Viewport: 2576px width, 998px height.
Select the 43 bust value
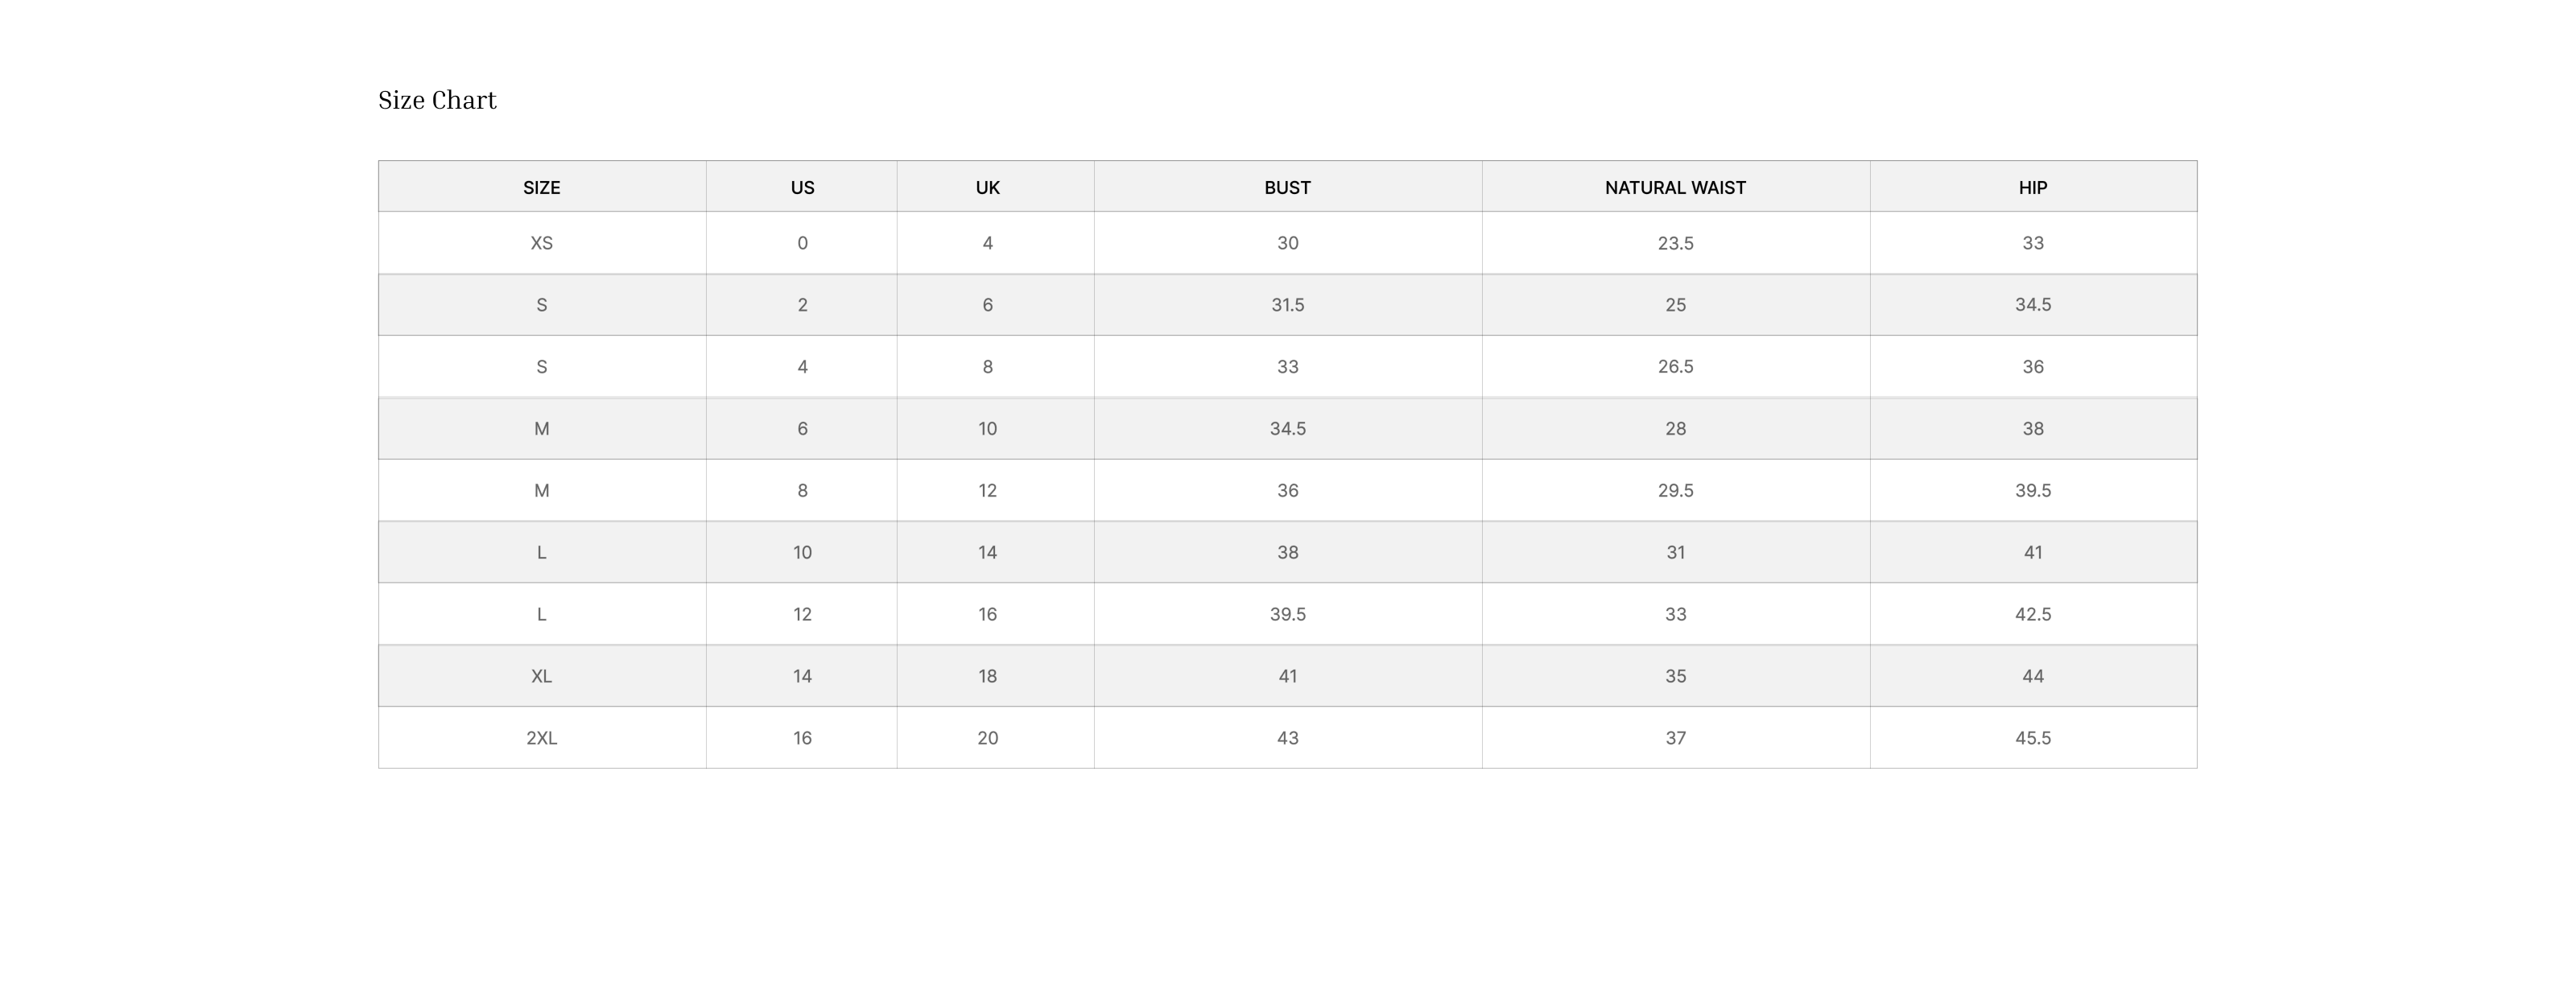click(1287, 738)
